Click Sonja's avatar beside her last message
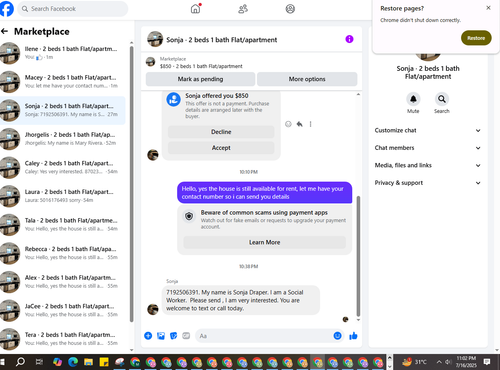The image size is (500, 370). 153,309
